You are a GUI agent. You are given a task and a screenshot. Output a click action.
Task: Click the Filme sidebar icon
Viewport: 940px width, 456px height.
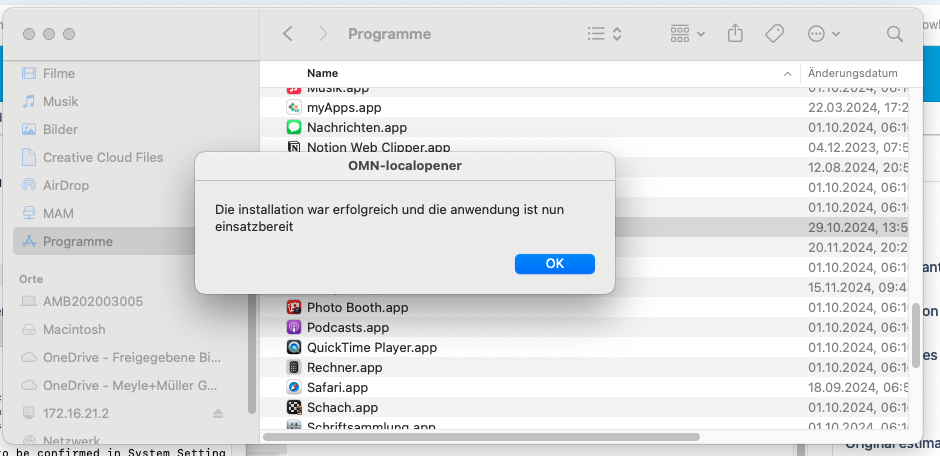click(29, 74)
